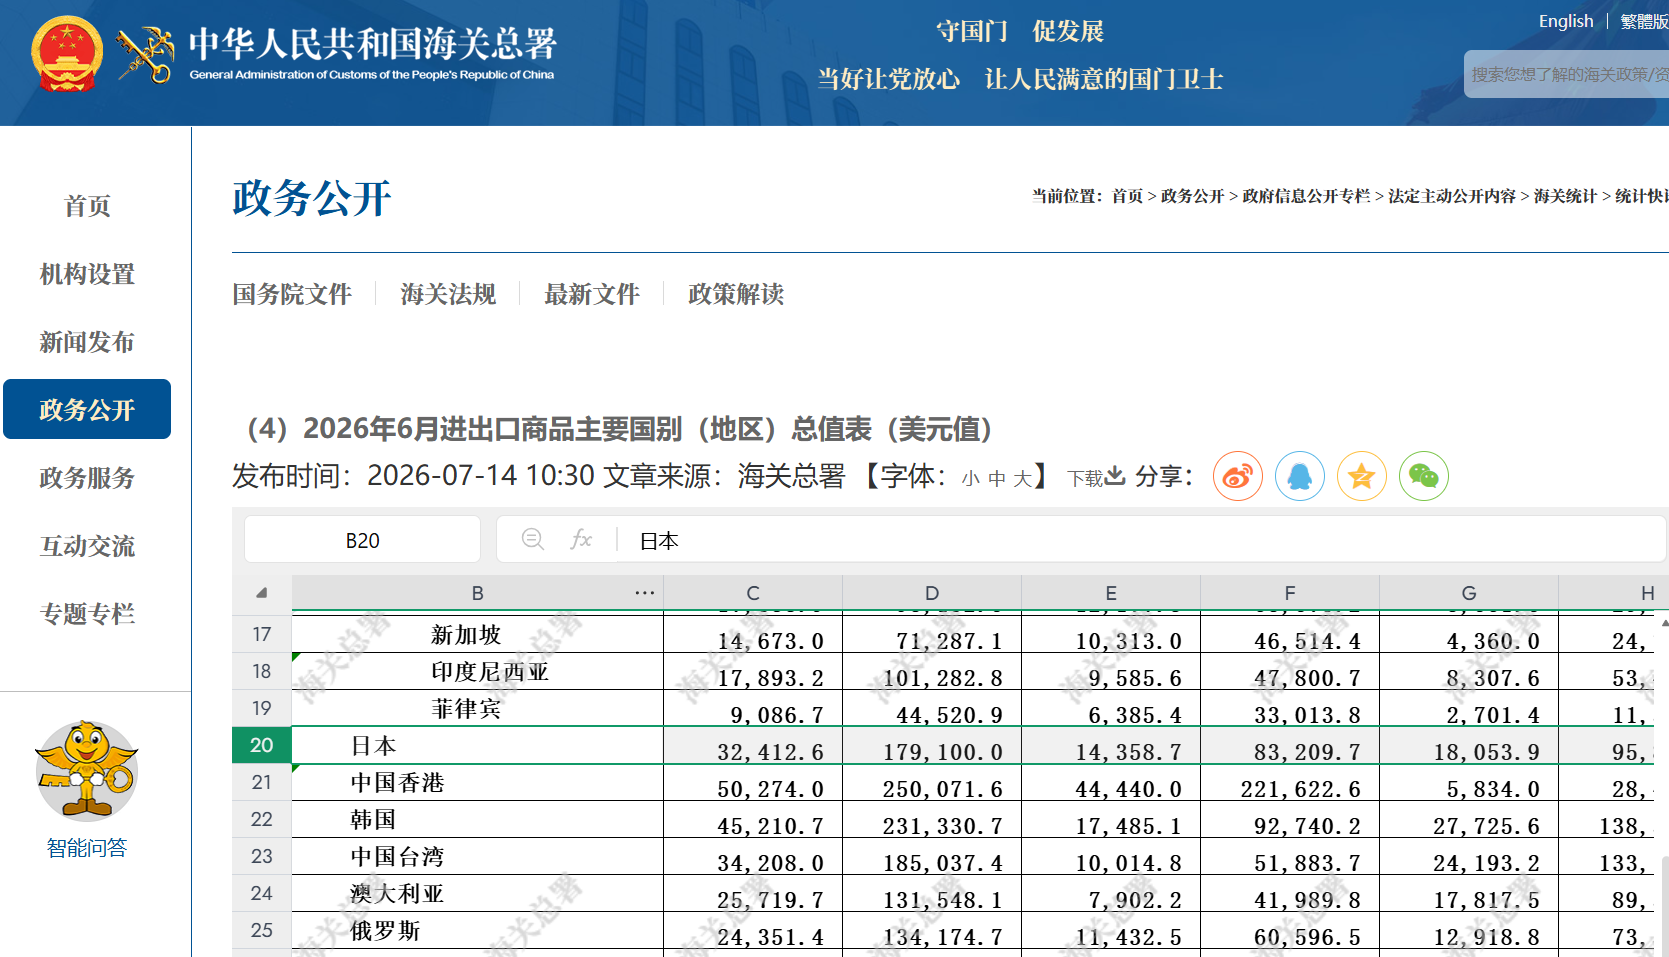Switch to 最新文件 tab
Viewport: 1669px width, 957px height.
coord(592,294)
